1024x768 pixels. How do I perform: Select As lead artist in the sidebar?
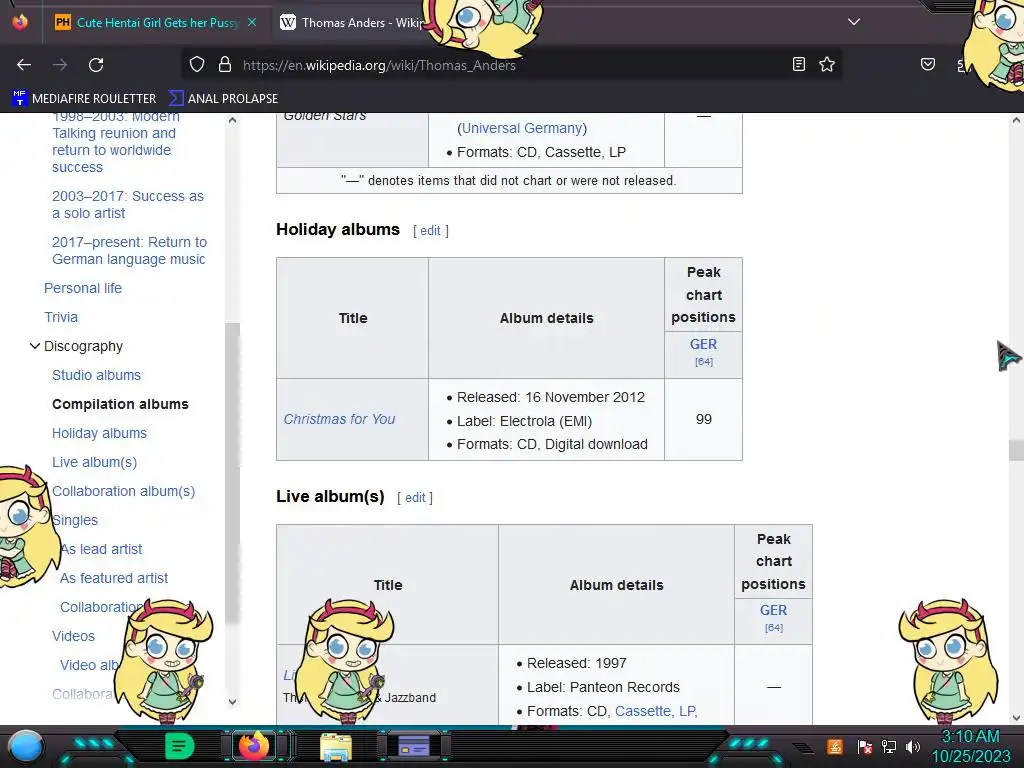[101, 549]
